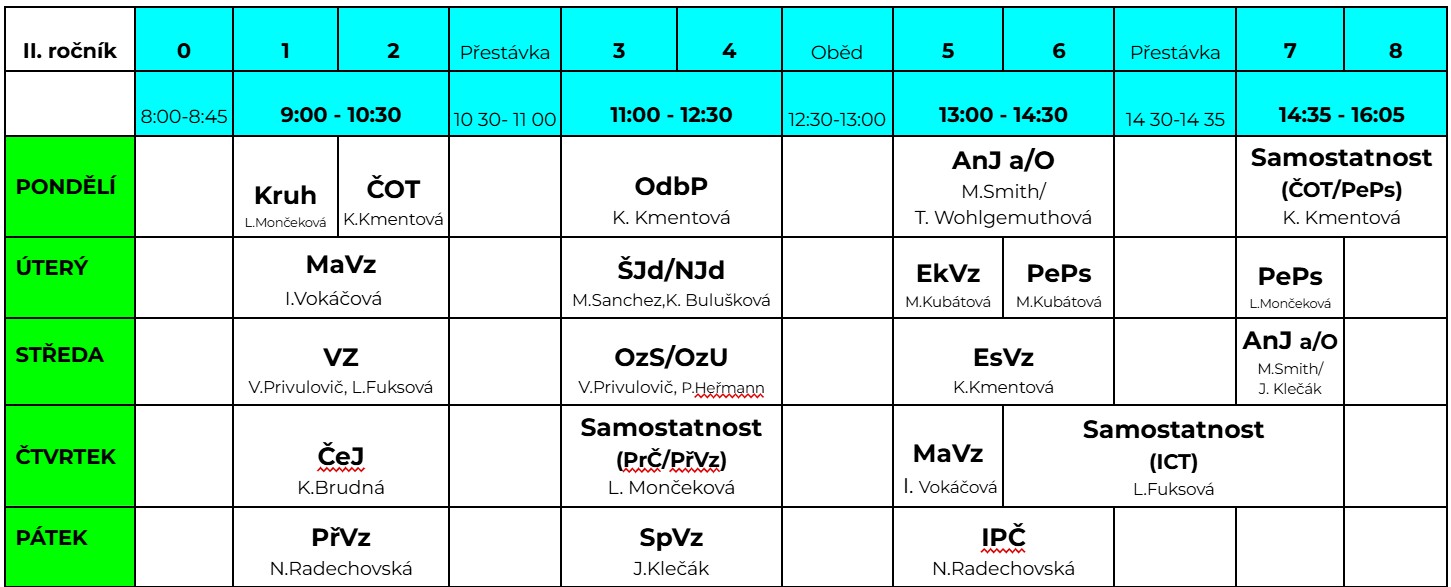This screenshot has height=587, width=1451.
Task: Click the II. ročník header cell
Action: tap(68, 51)
